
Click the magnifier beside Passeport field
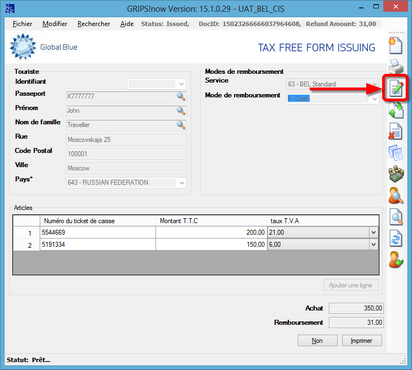(x=181, y=96)
